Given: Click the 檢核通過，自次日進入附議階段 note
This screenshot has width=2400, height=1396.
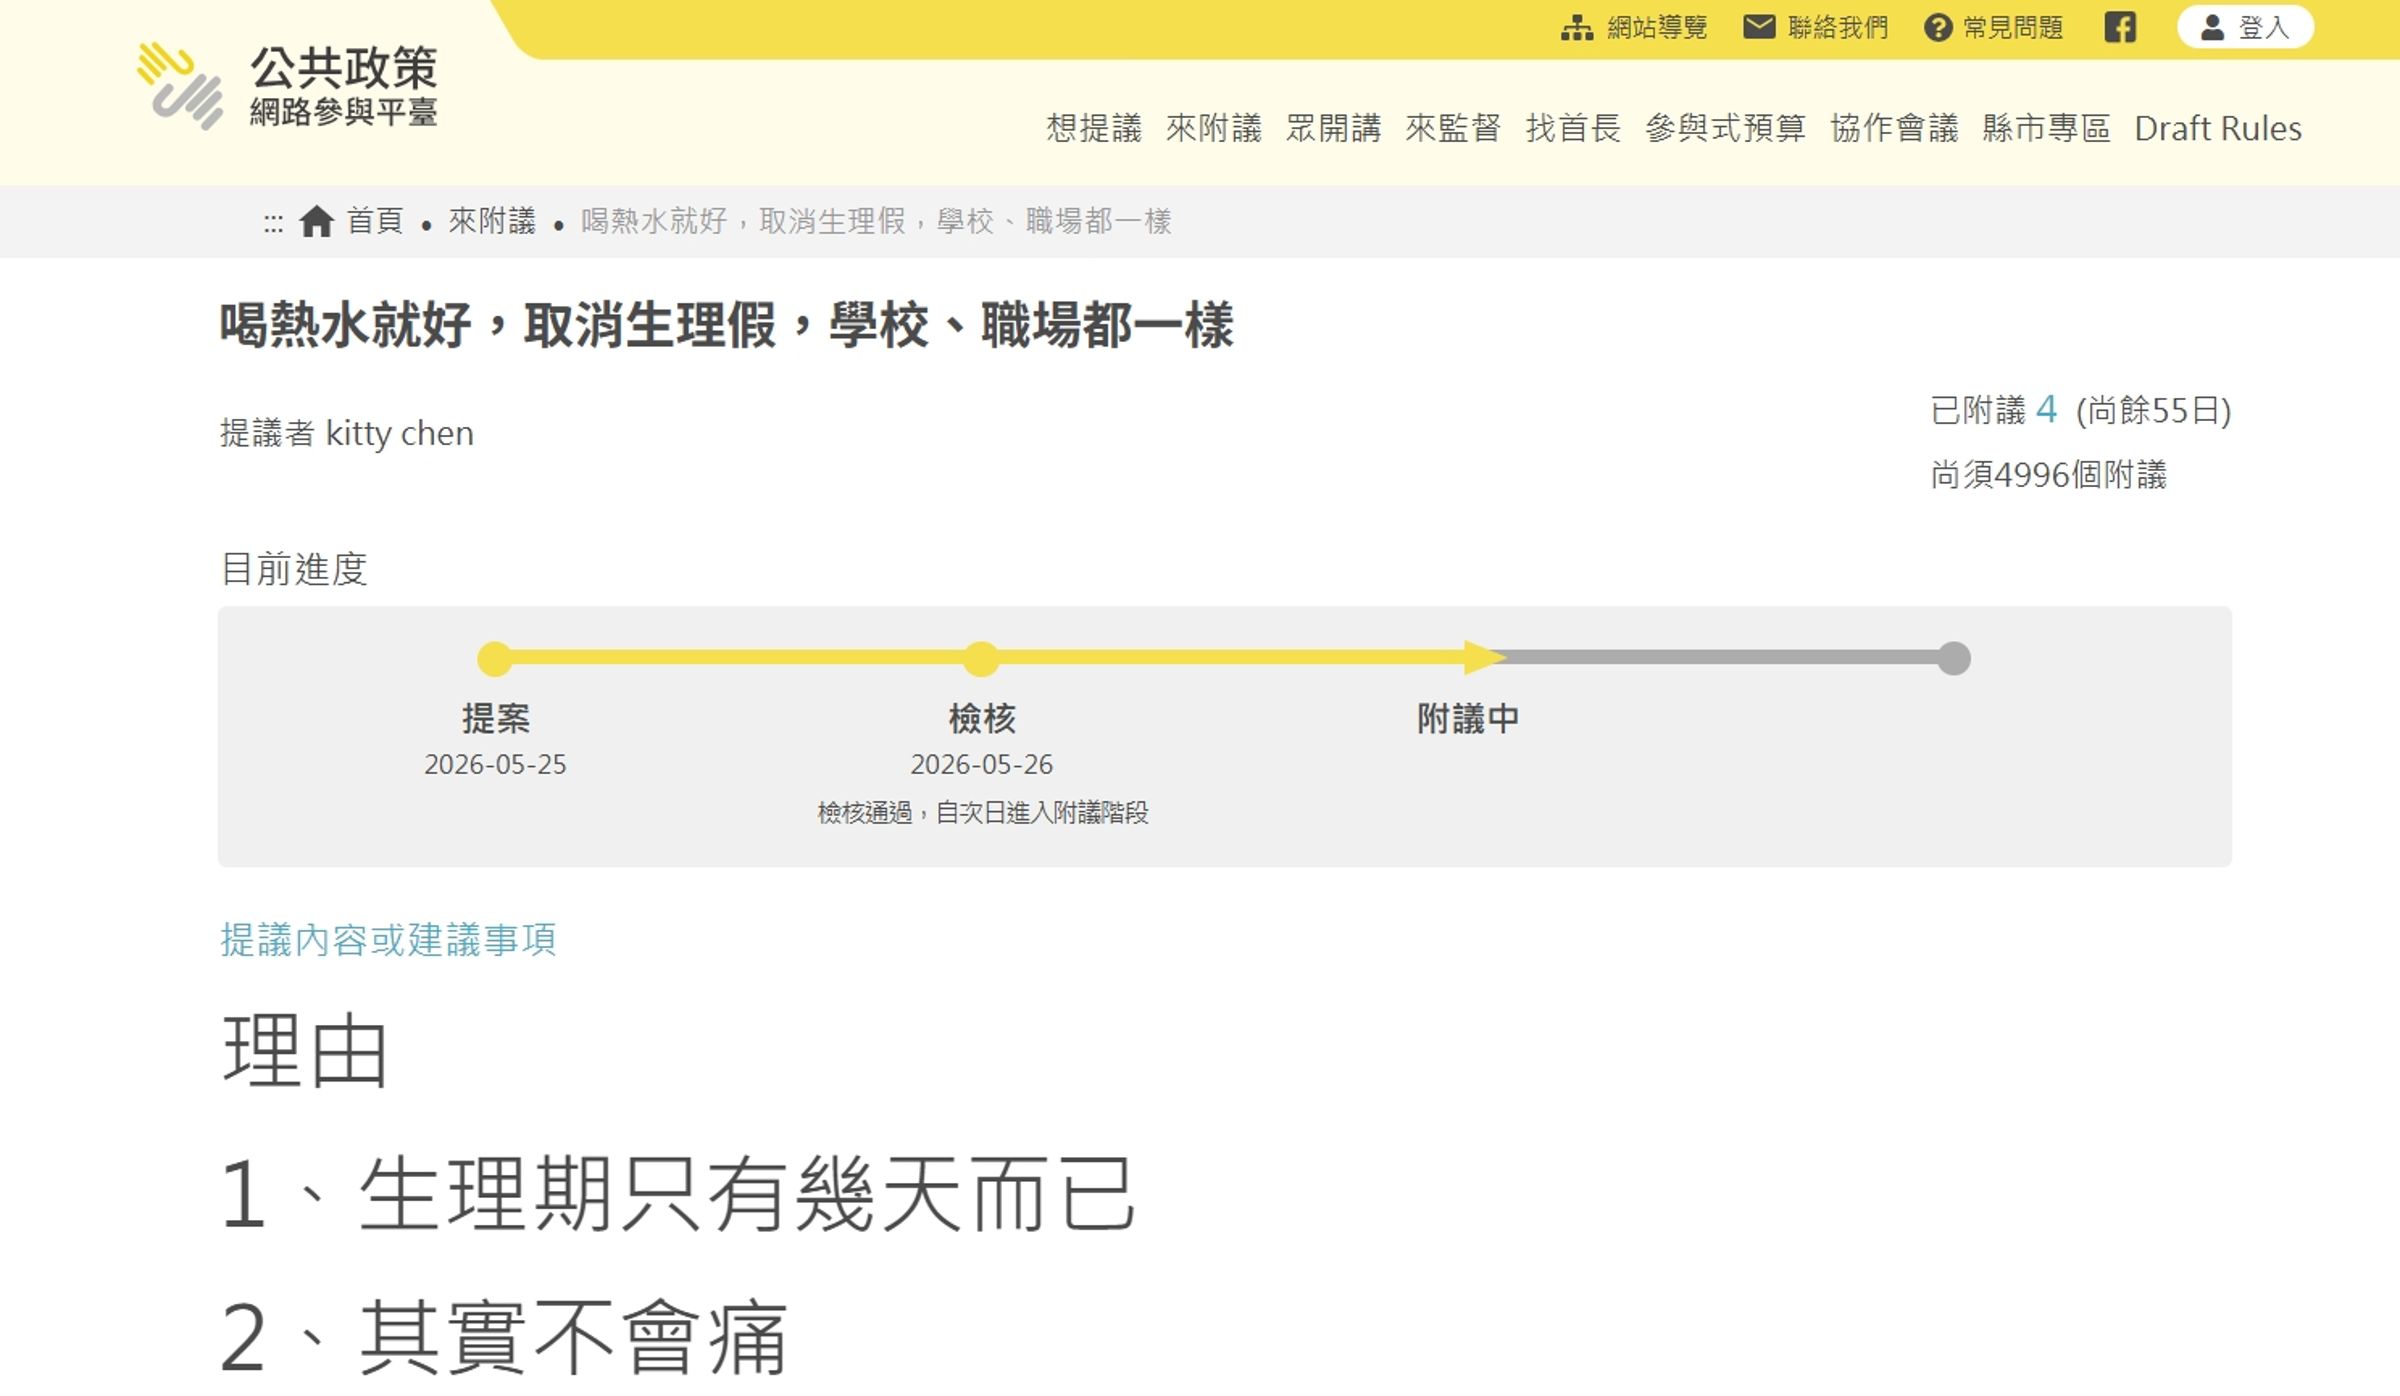Looking at the screenshot, I should (983, 812).
